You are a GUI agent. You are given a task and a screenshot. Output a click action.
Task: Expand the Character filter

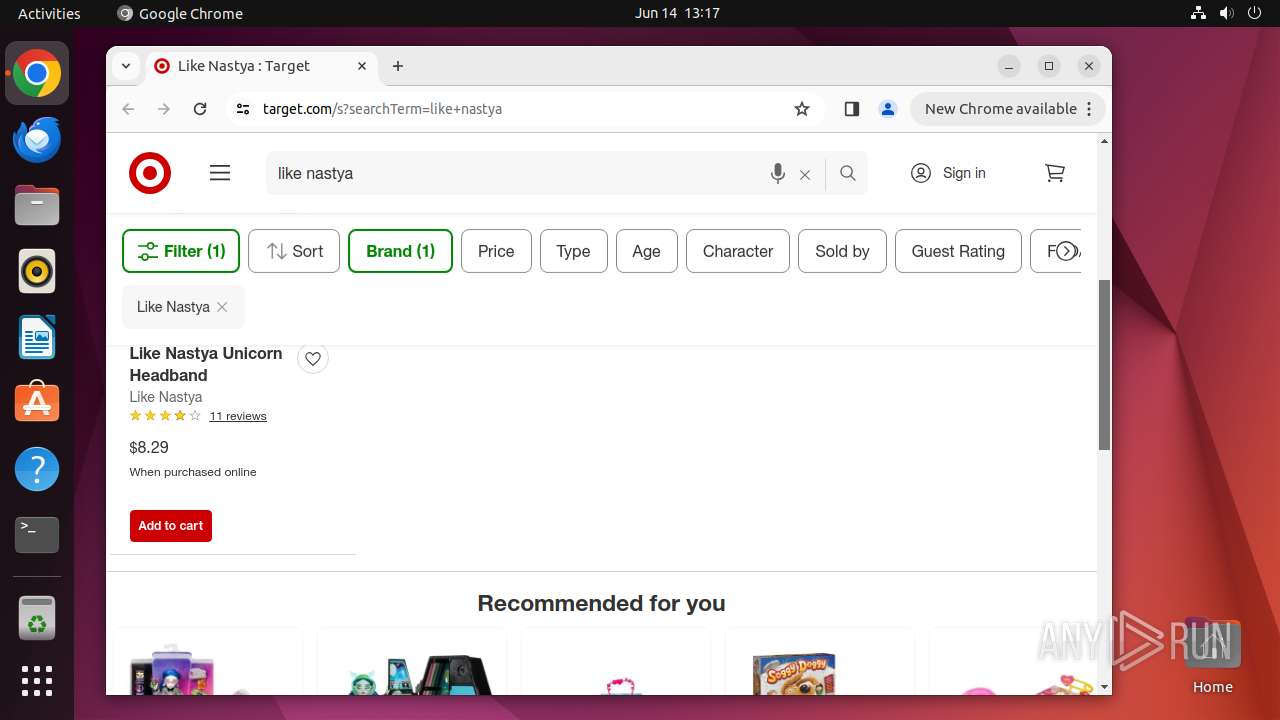738,251
